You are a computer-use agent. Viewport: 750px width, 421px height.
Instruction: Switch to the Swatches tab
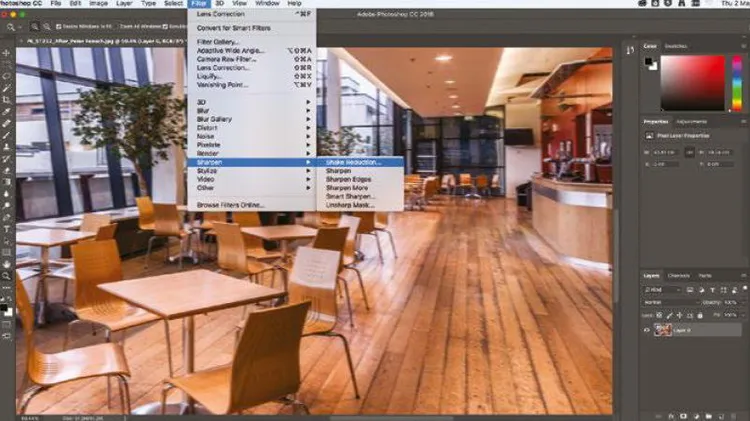[675, 46]
